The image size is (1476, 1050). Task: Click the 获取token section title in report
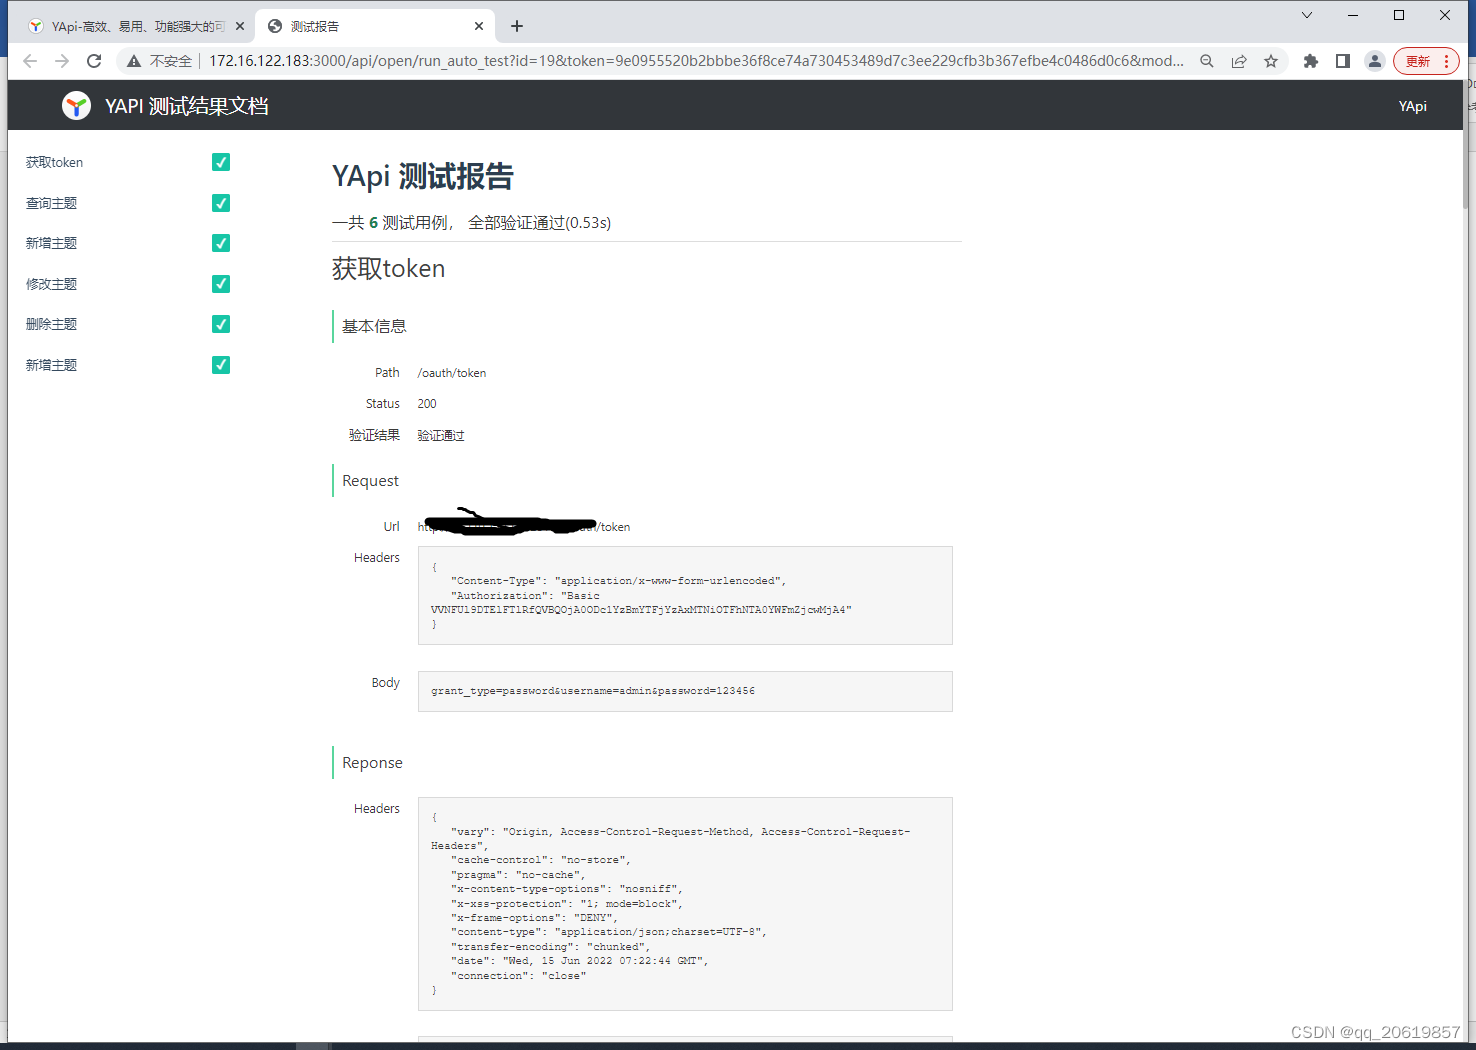pyautogui.click(x=388, y=268)
